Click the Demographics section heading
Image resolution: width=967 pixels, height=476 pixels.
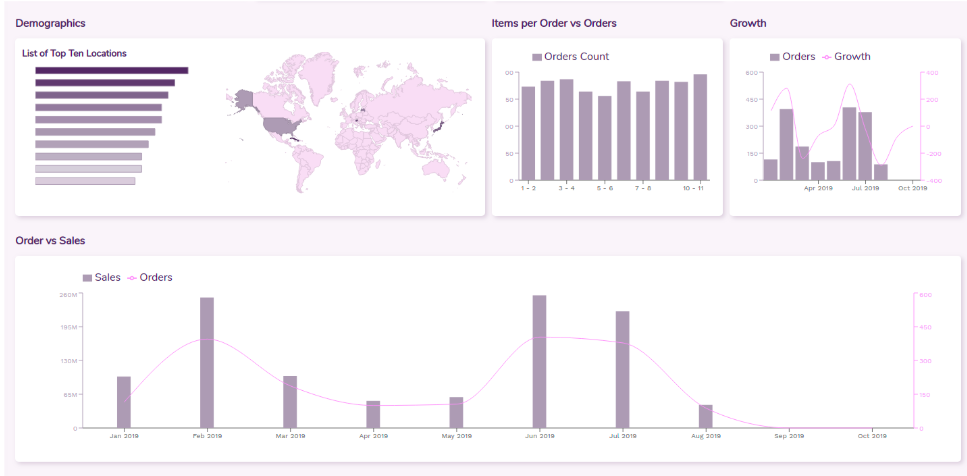[x=50, y=23]
